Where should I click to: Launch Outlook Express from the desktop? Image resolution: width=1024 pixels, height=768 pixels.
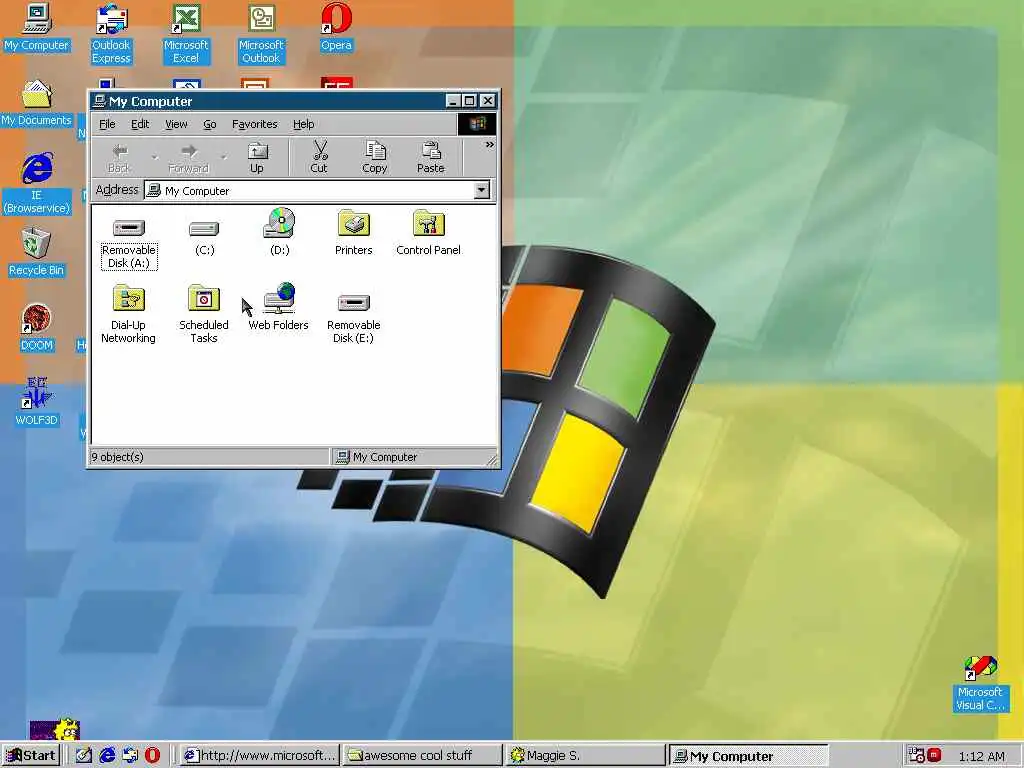point(111,33)
